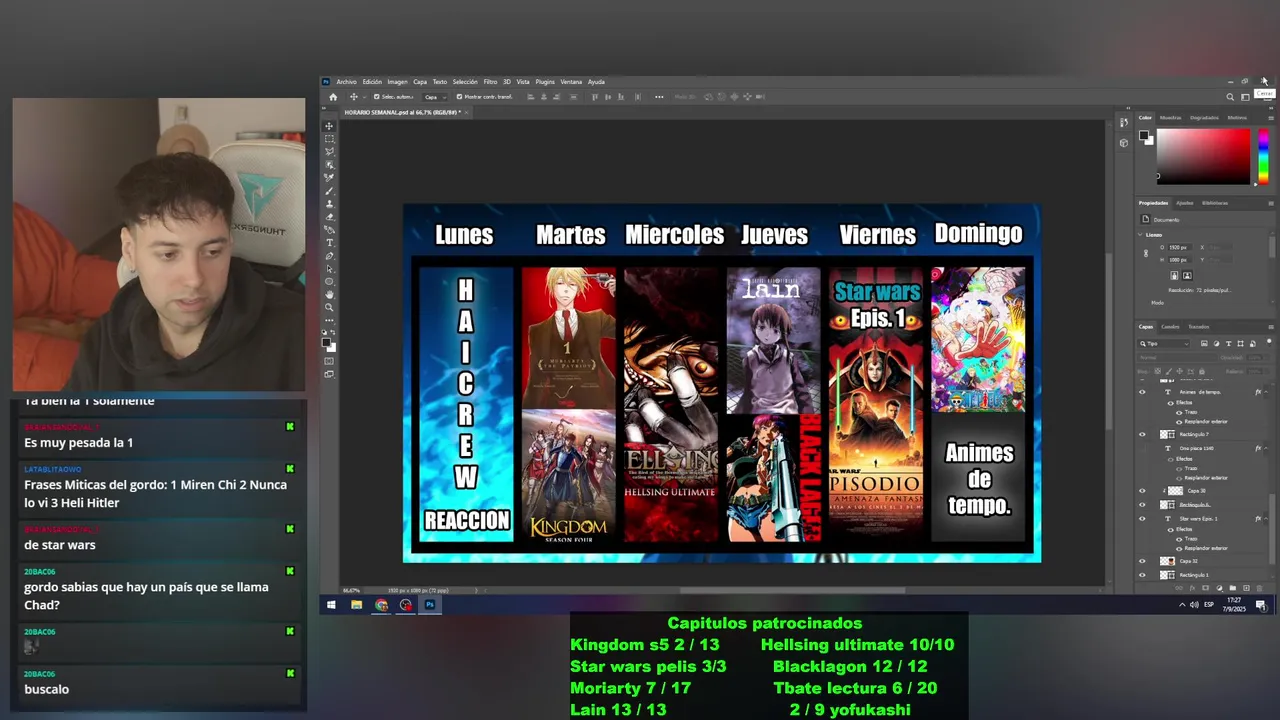Open more alignment options three dots

pos(659,97)
